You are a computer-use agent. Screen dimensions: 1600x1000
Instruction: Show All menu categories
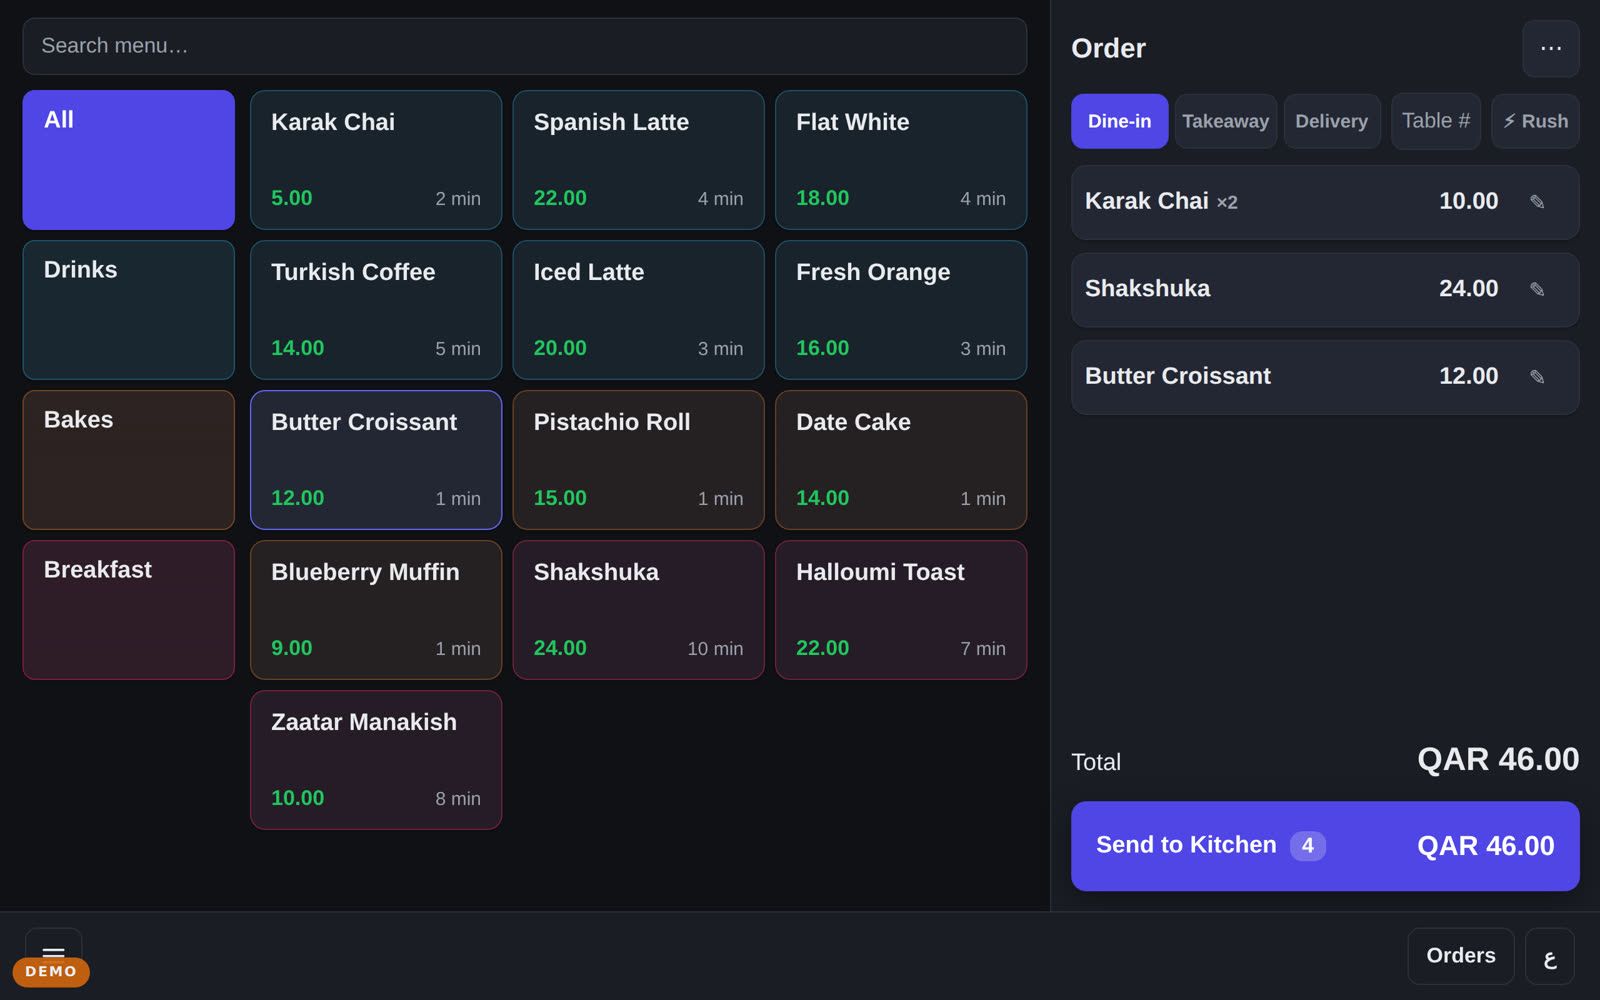[129, 160]
